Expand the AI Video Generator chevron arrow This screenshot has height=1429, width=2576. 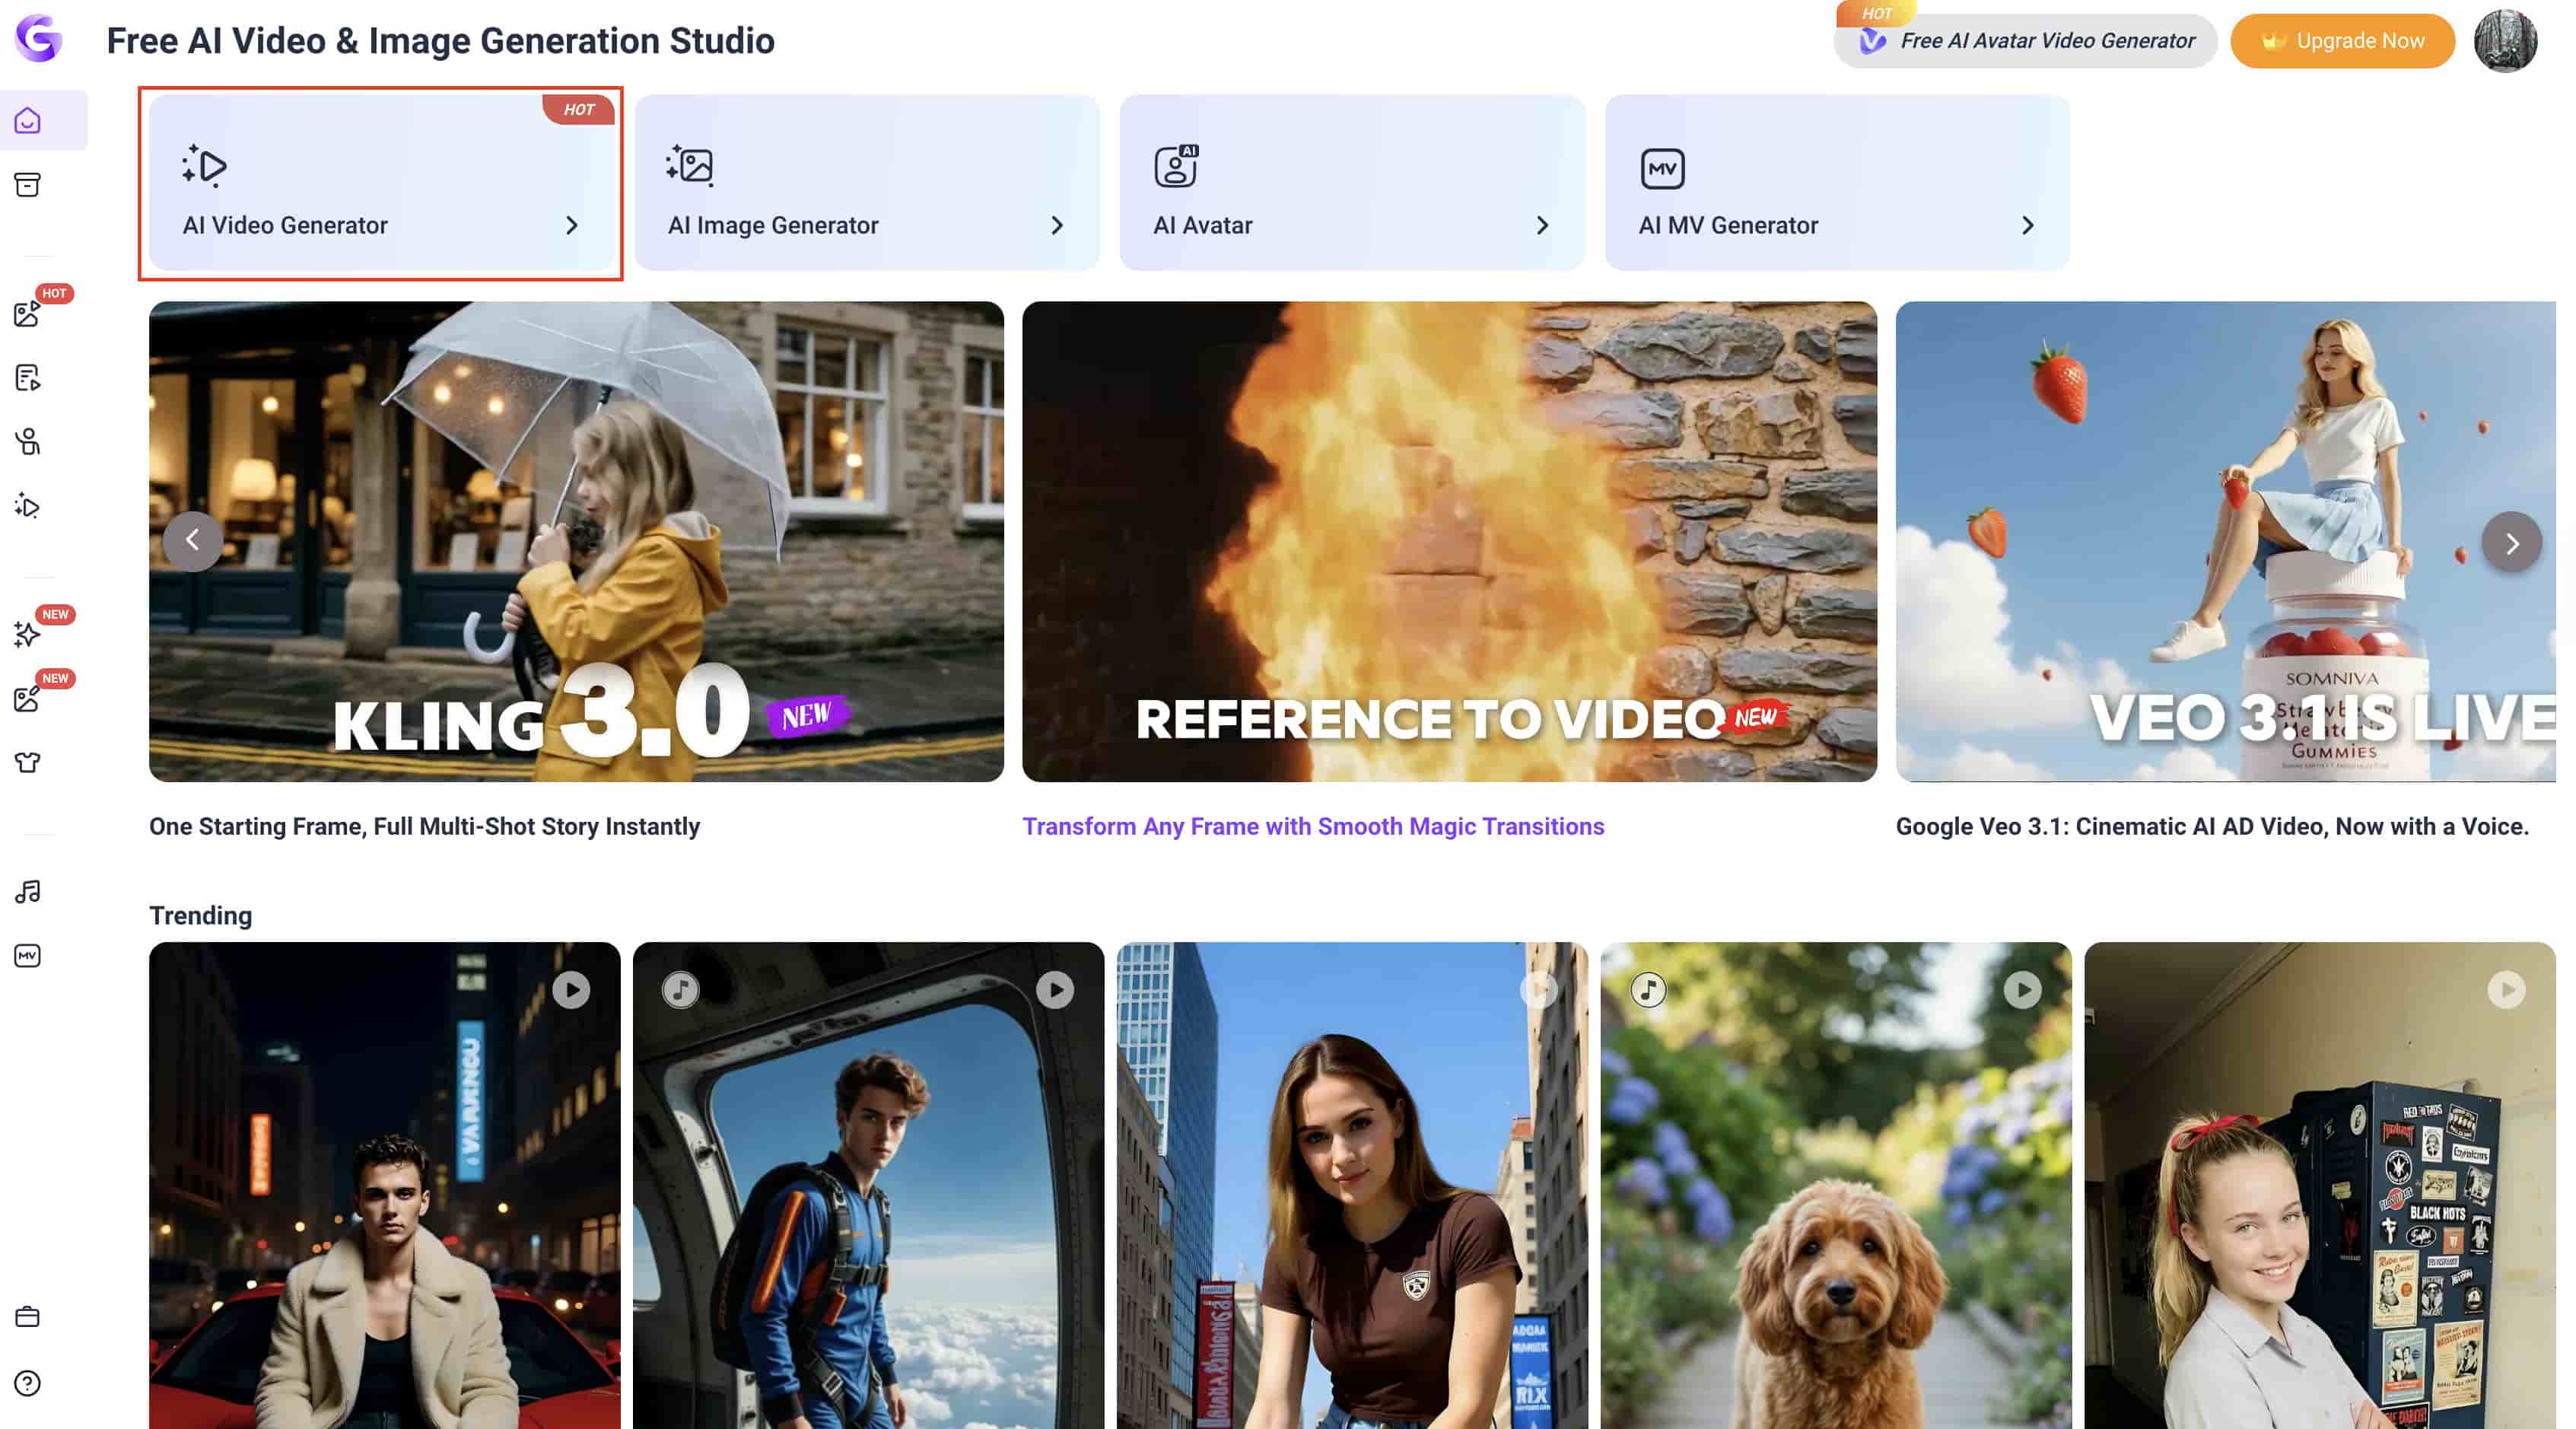[x=572, y=226]
